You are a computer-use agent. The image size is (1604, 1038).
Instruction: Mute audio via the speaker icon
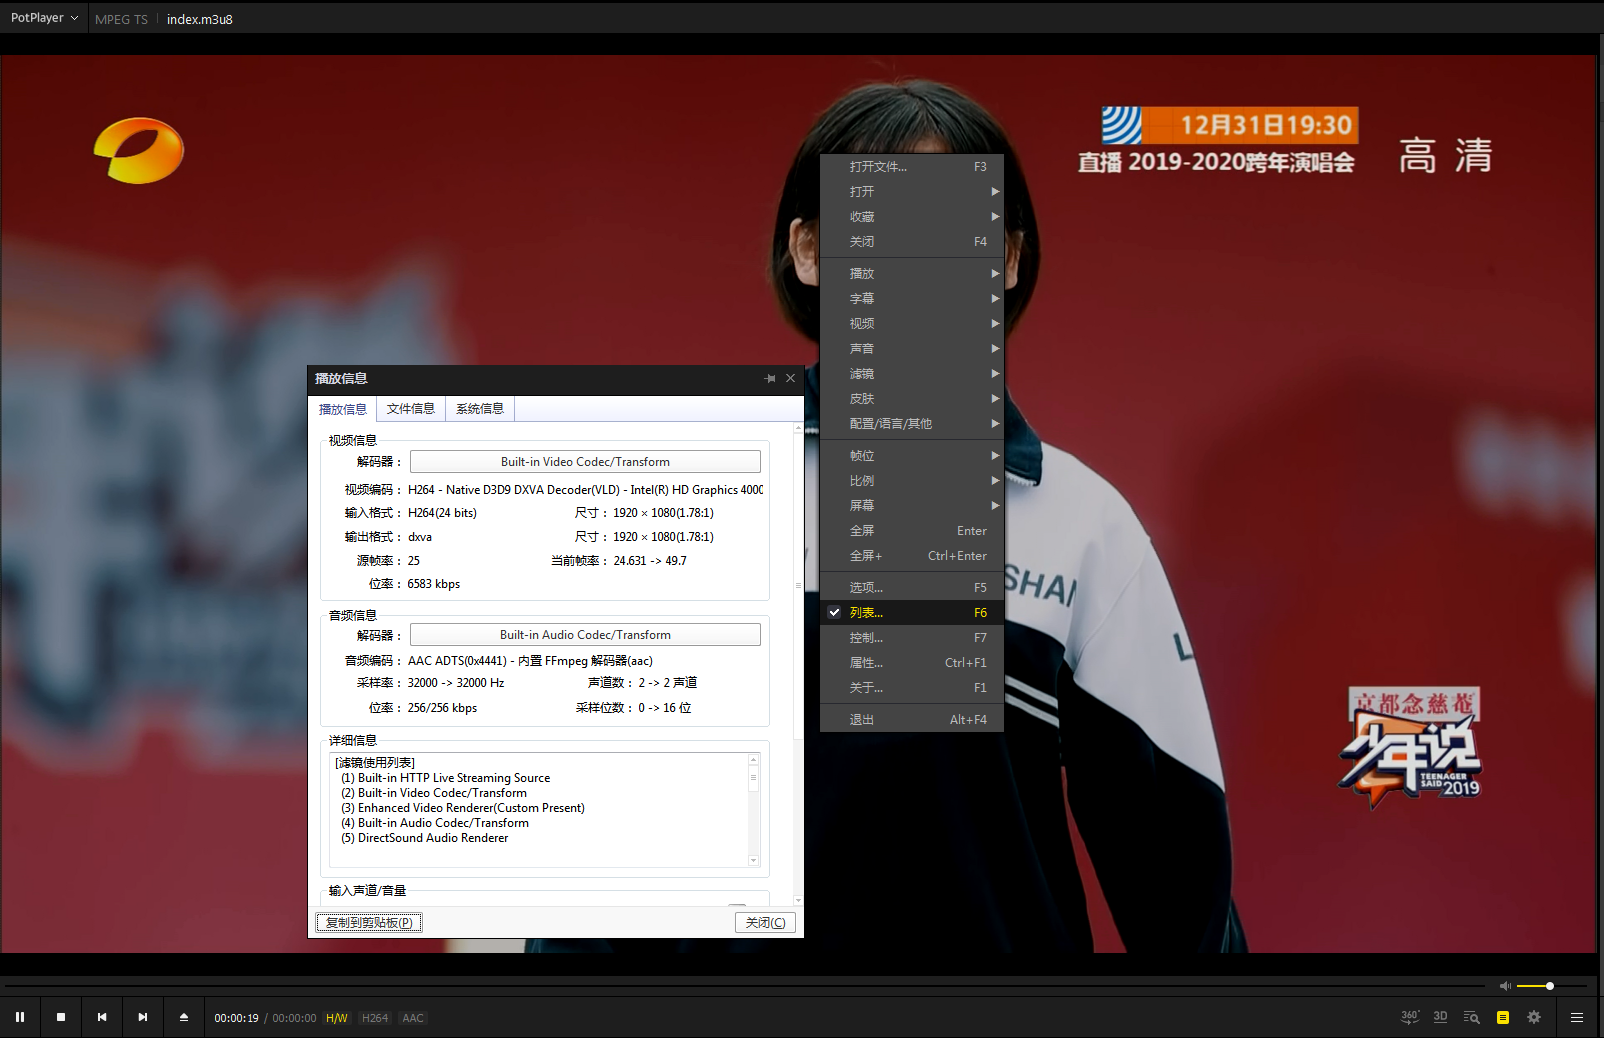(x=1505, y=986)
